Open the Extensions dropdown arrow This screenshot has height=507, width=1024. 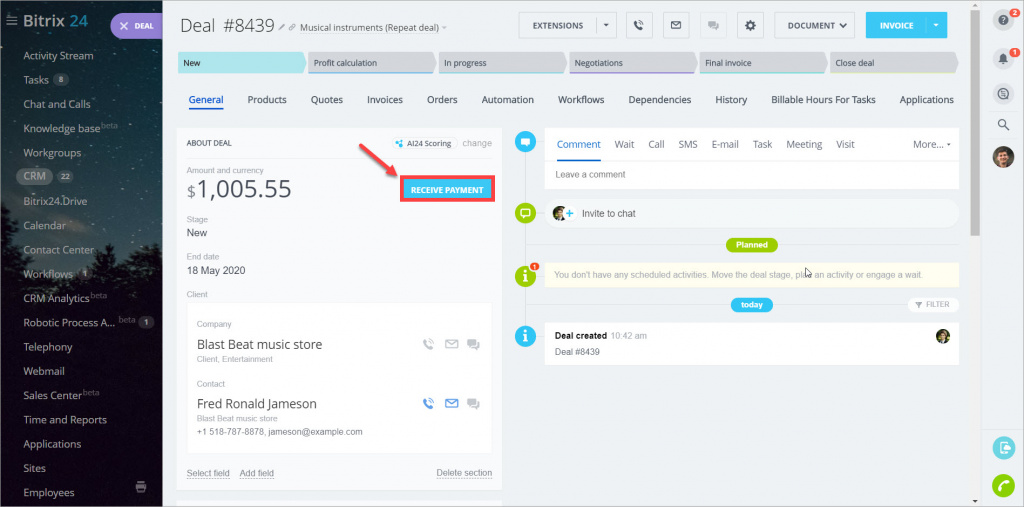[605, 25]
